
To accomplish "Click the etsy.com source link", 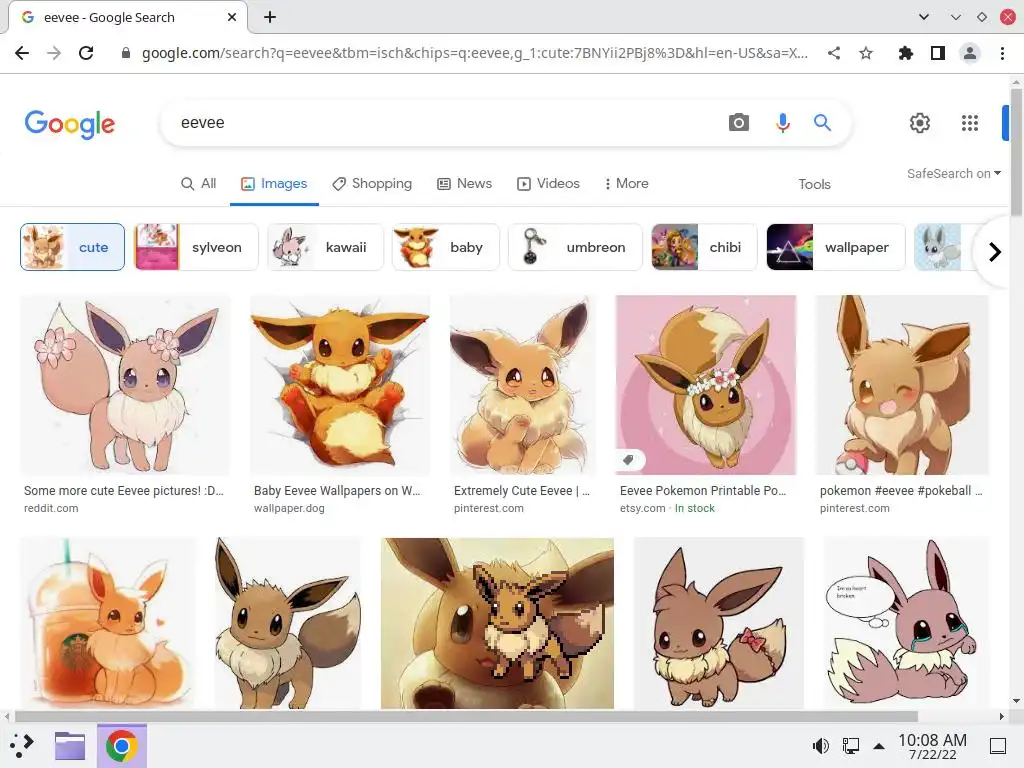I will pyautogui.click(x=643, y=508).
